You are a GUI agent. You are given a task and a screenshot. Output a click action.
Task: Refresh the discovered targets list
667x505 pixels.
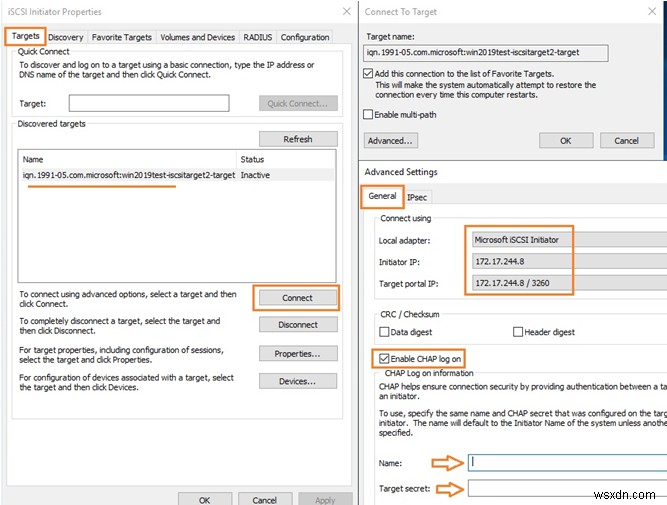click(x=298, y=139)
